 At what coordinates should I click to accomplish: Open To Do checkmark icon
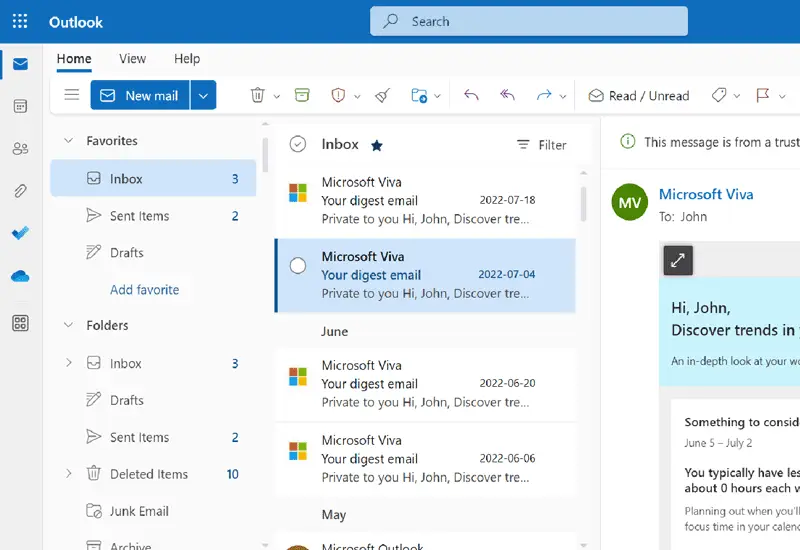pyautogui.click(x=20, y=233)
